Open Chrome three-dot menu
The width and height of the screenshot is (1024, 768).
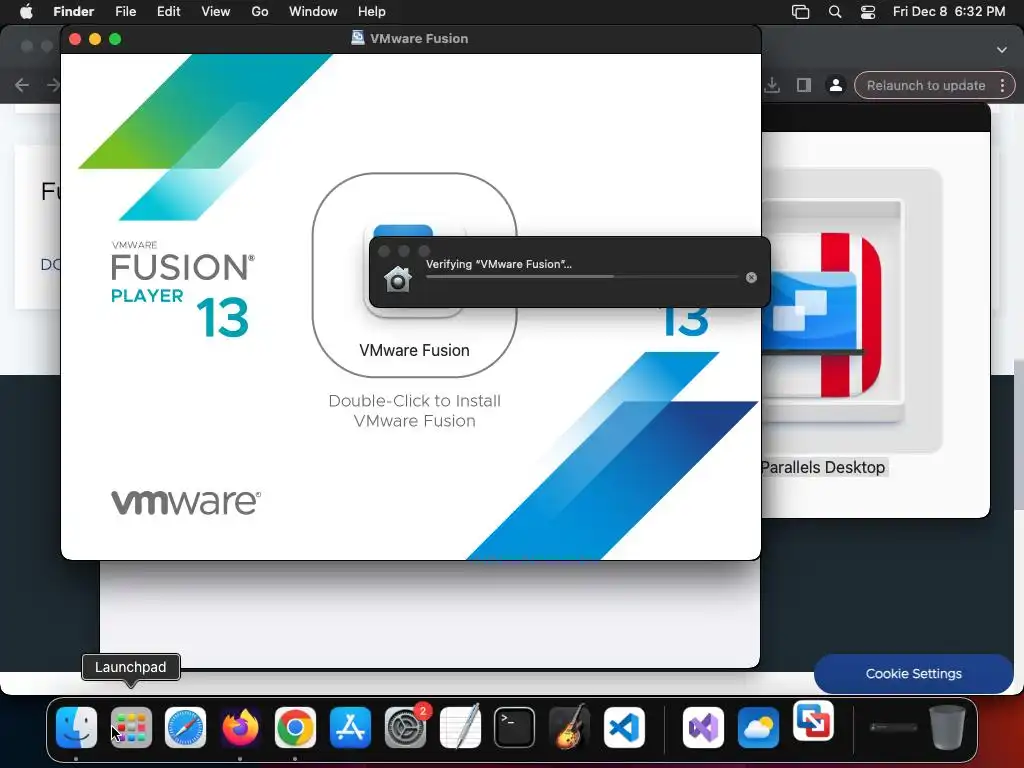coord(1002,86)
